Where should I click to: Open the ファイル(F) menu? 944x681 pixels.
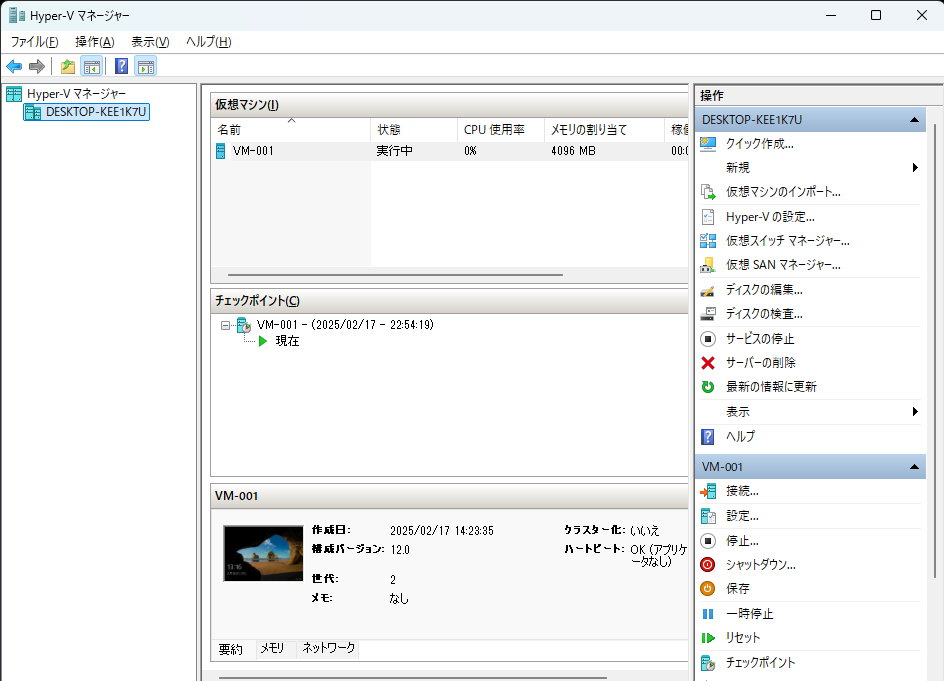click(34, 42)
